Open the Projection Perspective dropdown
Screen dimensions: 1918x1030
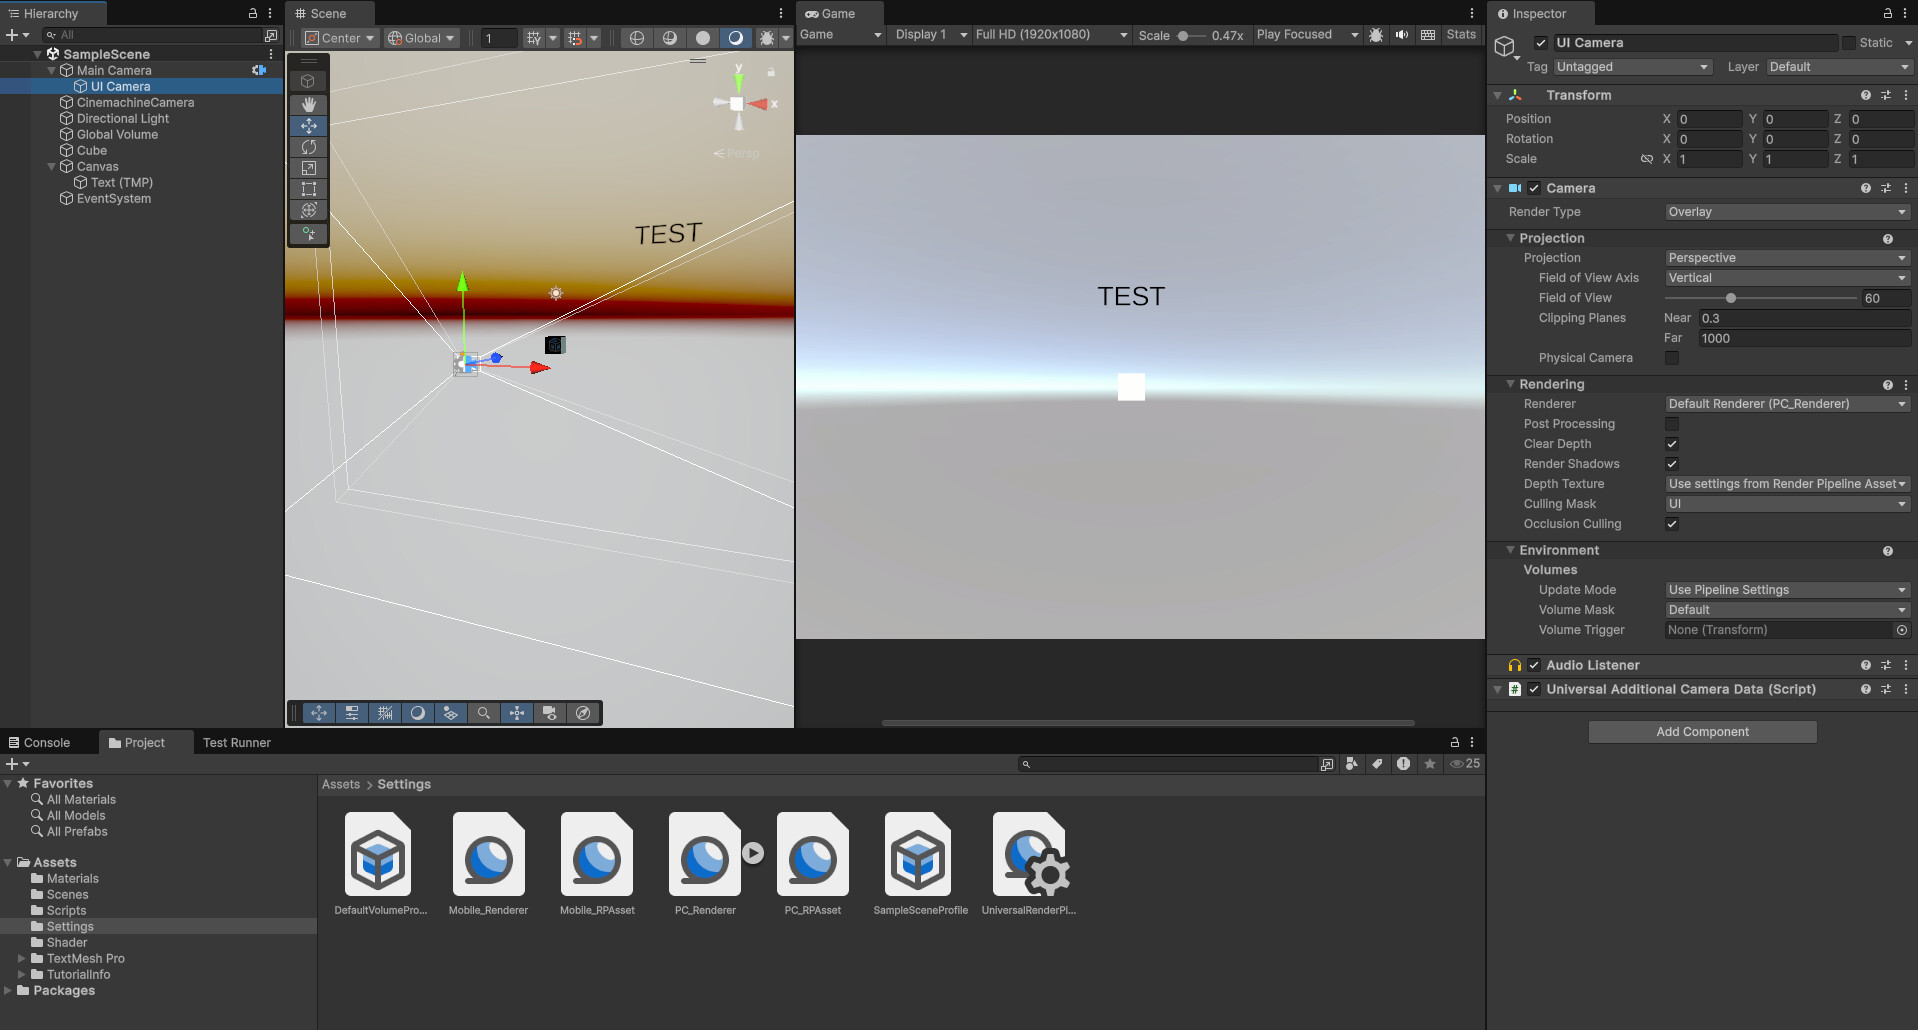coord(1786,258)
